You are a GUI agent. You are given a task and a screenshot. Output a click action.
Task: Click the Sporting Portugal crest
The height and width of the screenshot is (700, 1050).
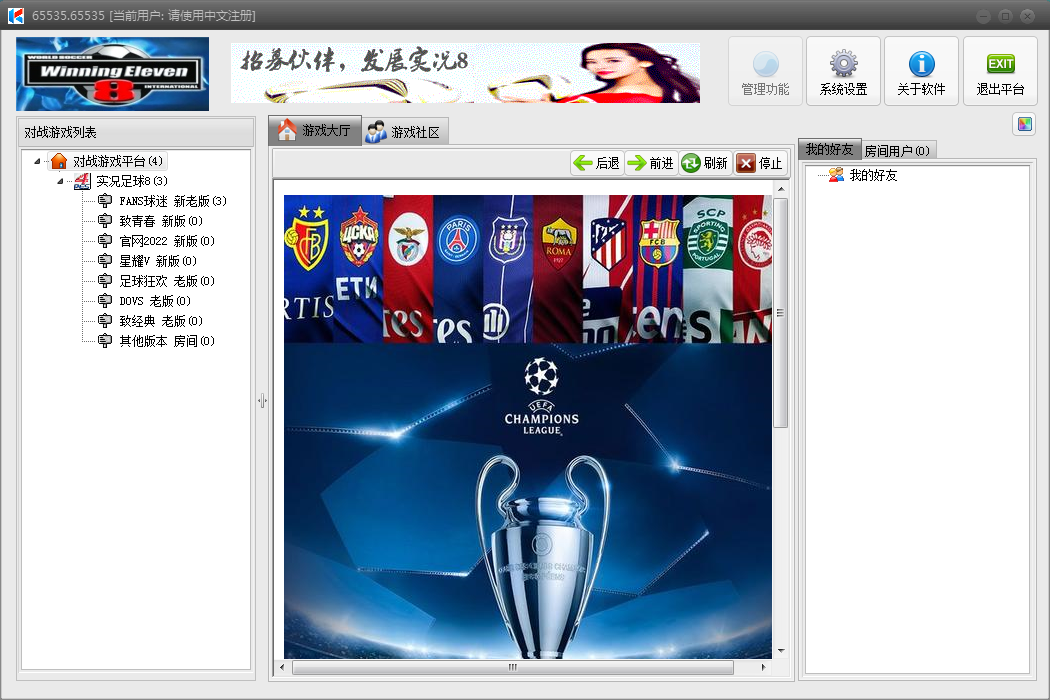(708, 236)
